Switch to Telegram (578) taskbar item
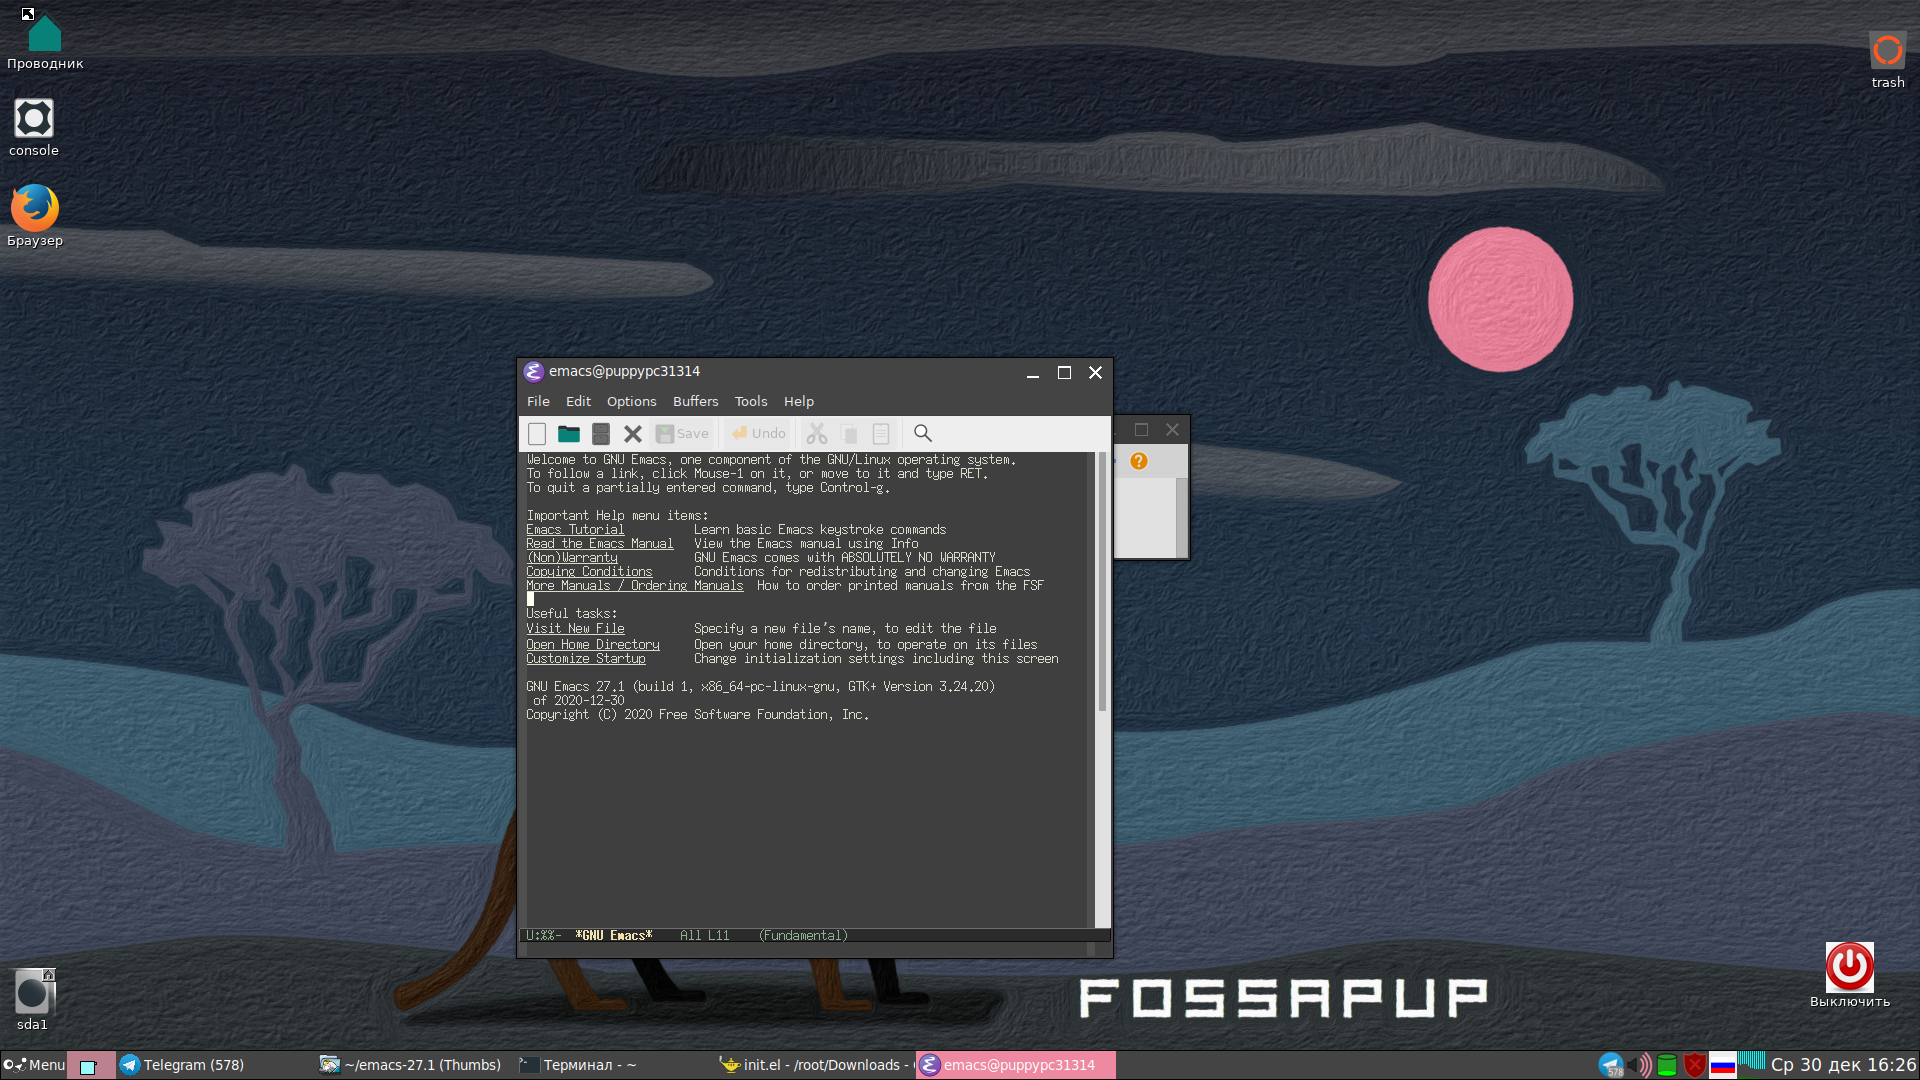This screenshot has width=1920, height=1080. point(215,1065)
